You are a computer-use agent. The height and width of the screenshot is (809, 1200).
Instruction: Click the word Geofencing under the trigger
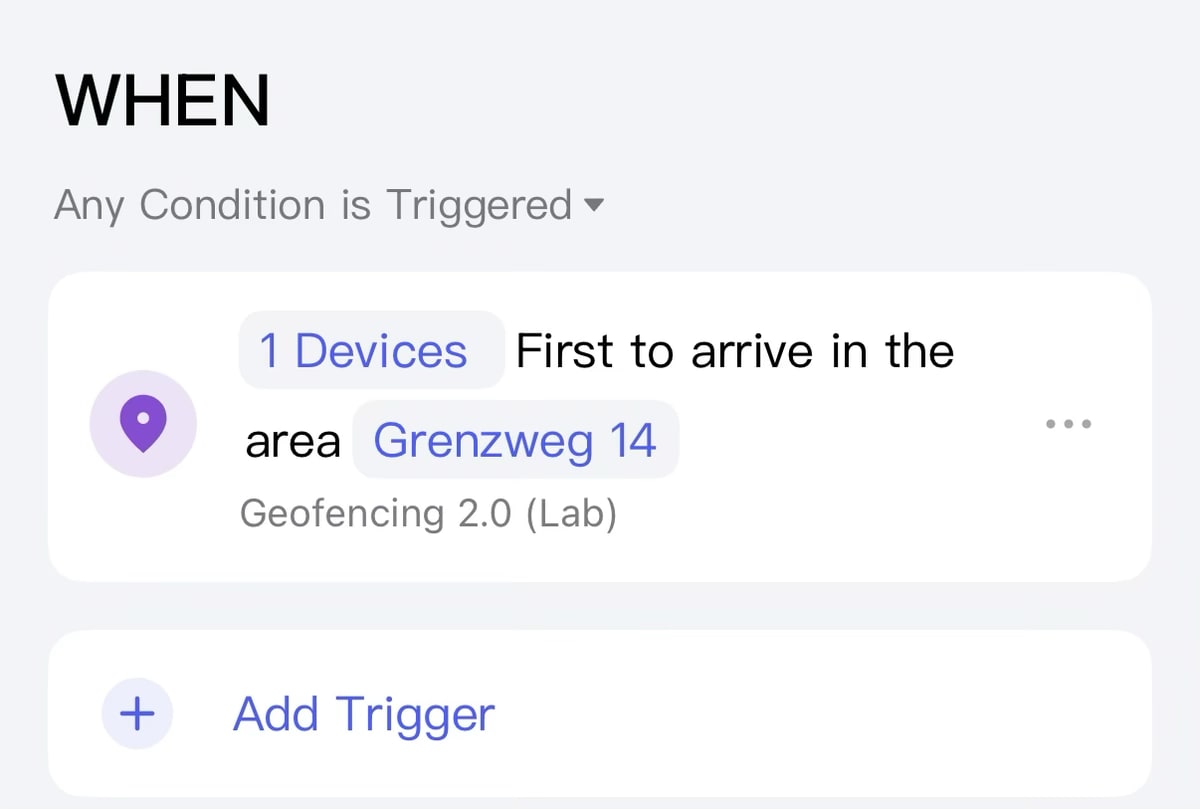click(341, 513)
